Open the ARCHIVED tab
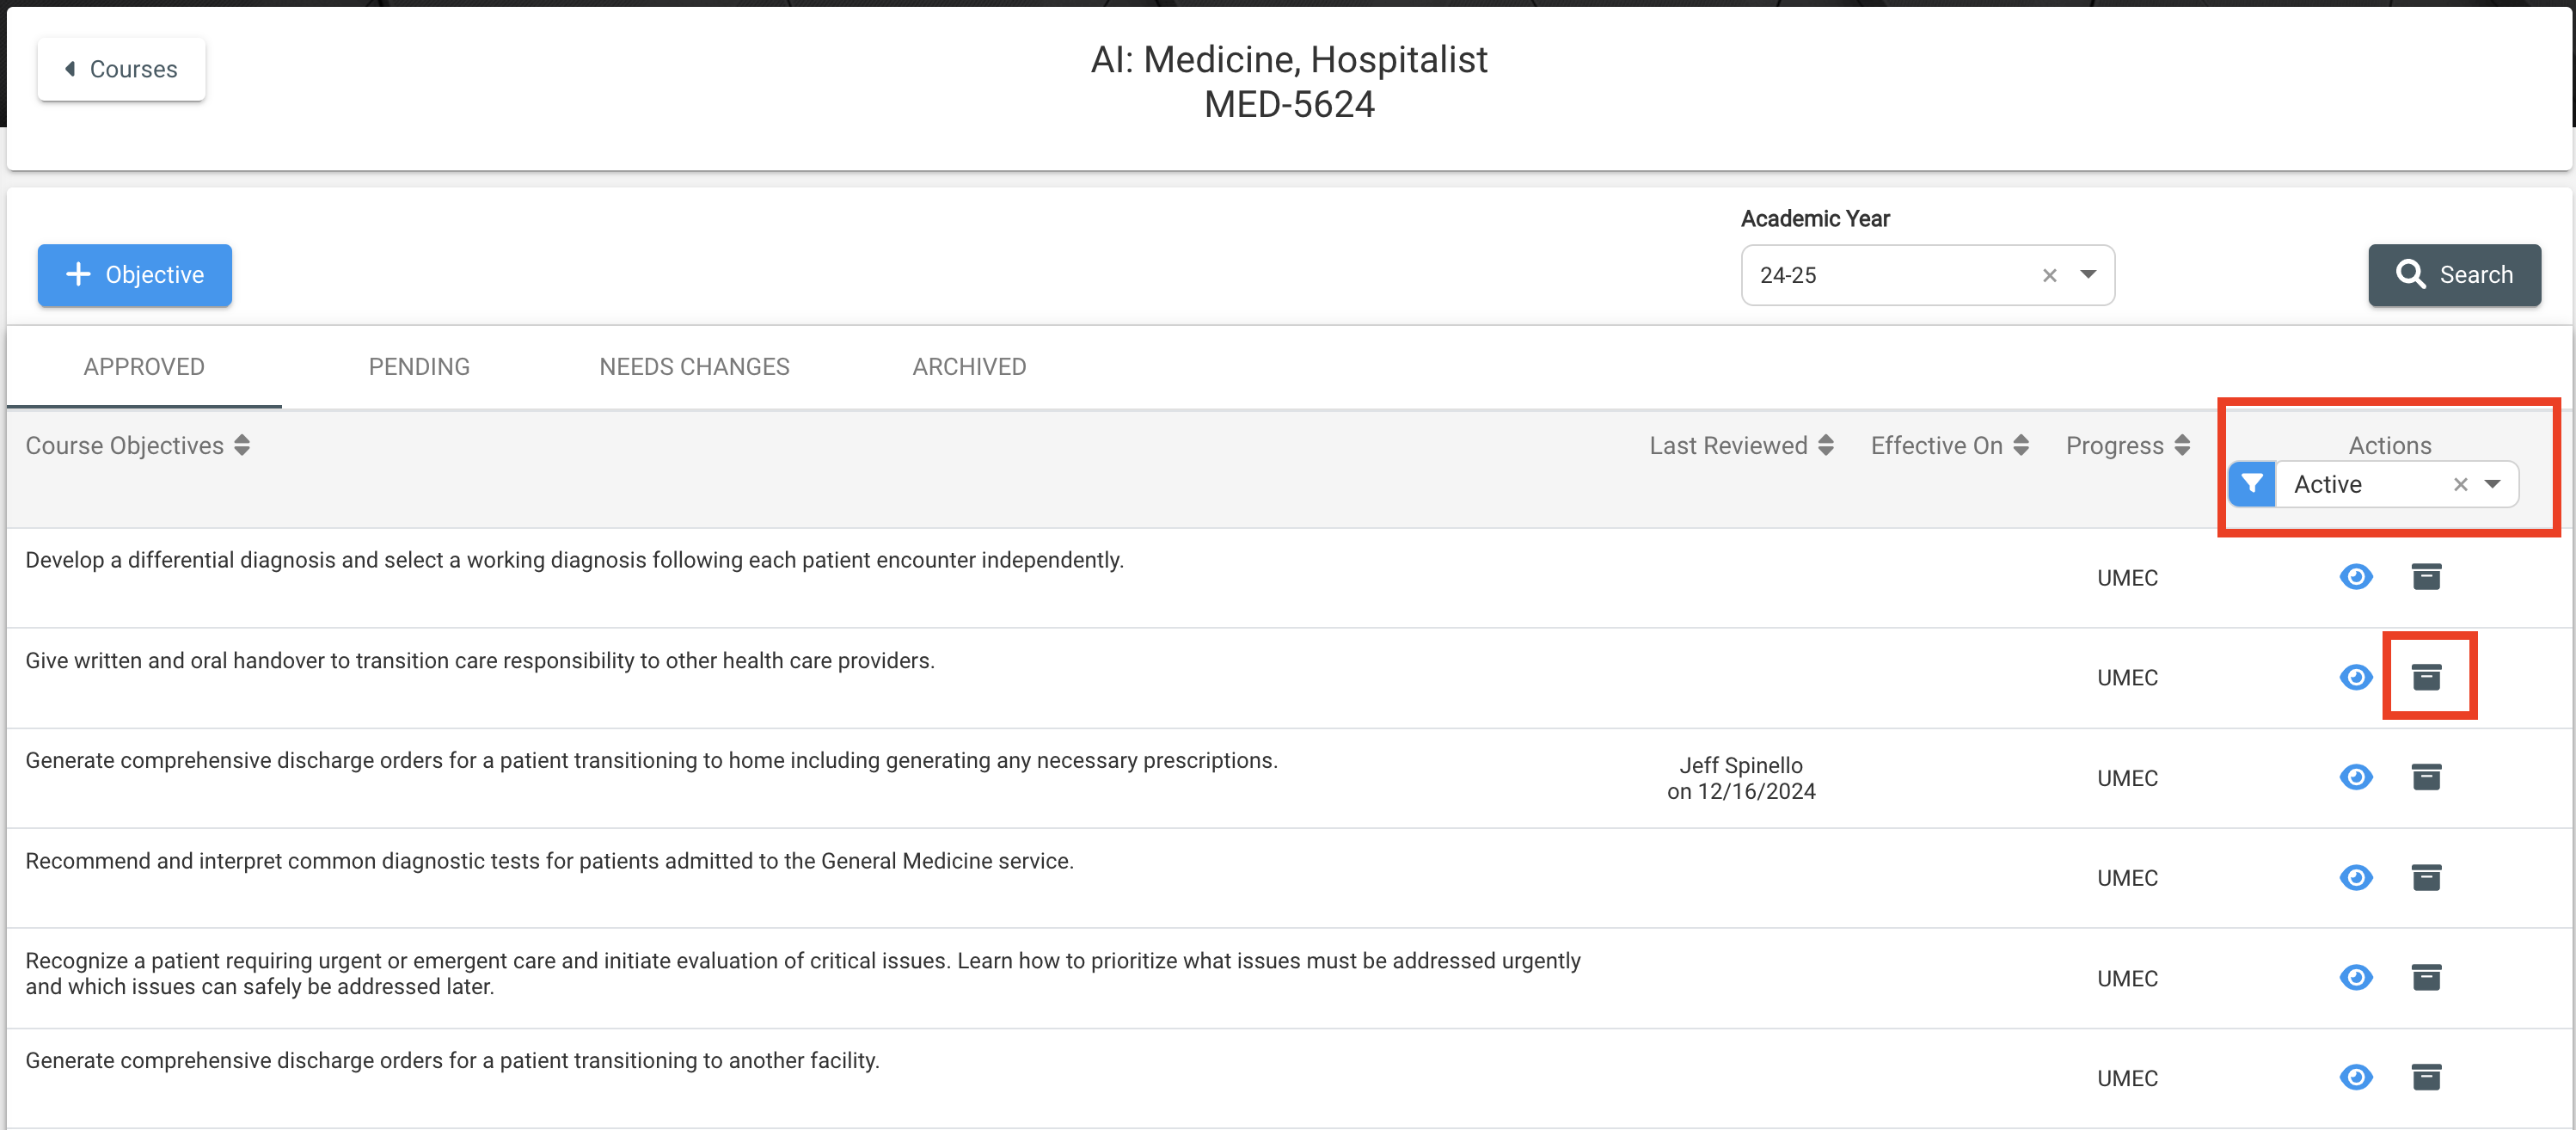 coord(969,367)
